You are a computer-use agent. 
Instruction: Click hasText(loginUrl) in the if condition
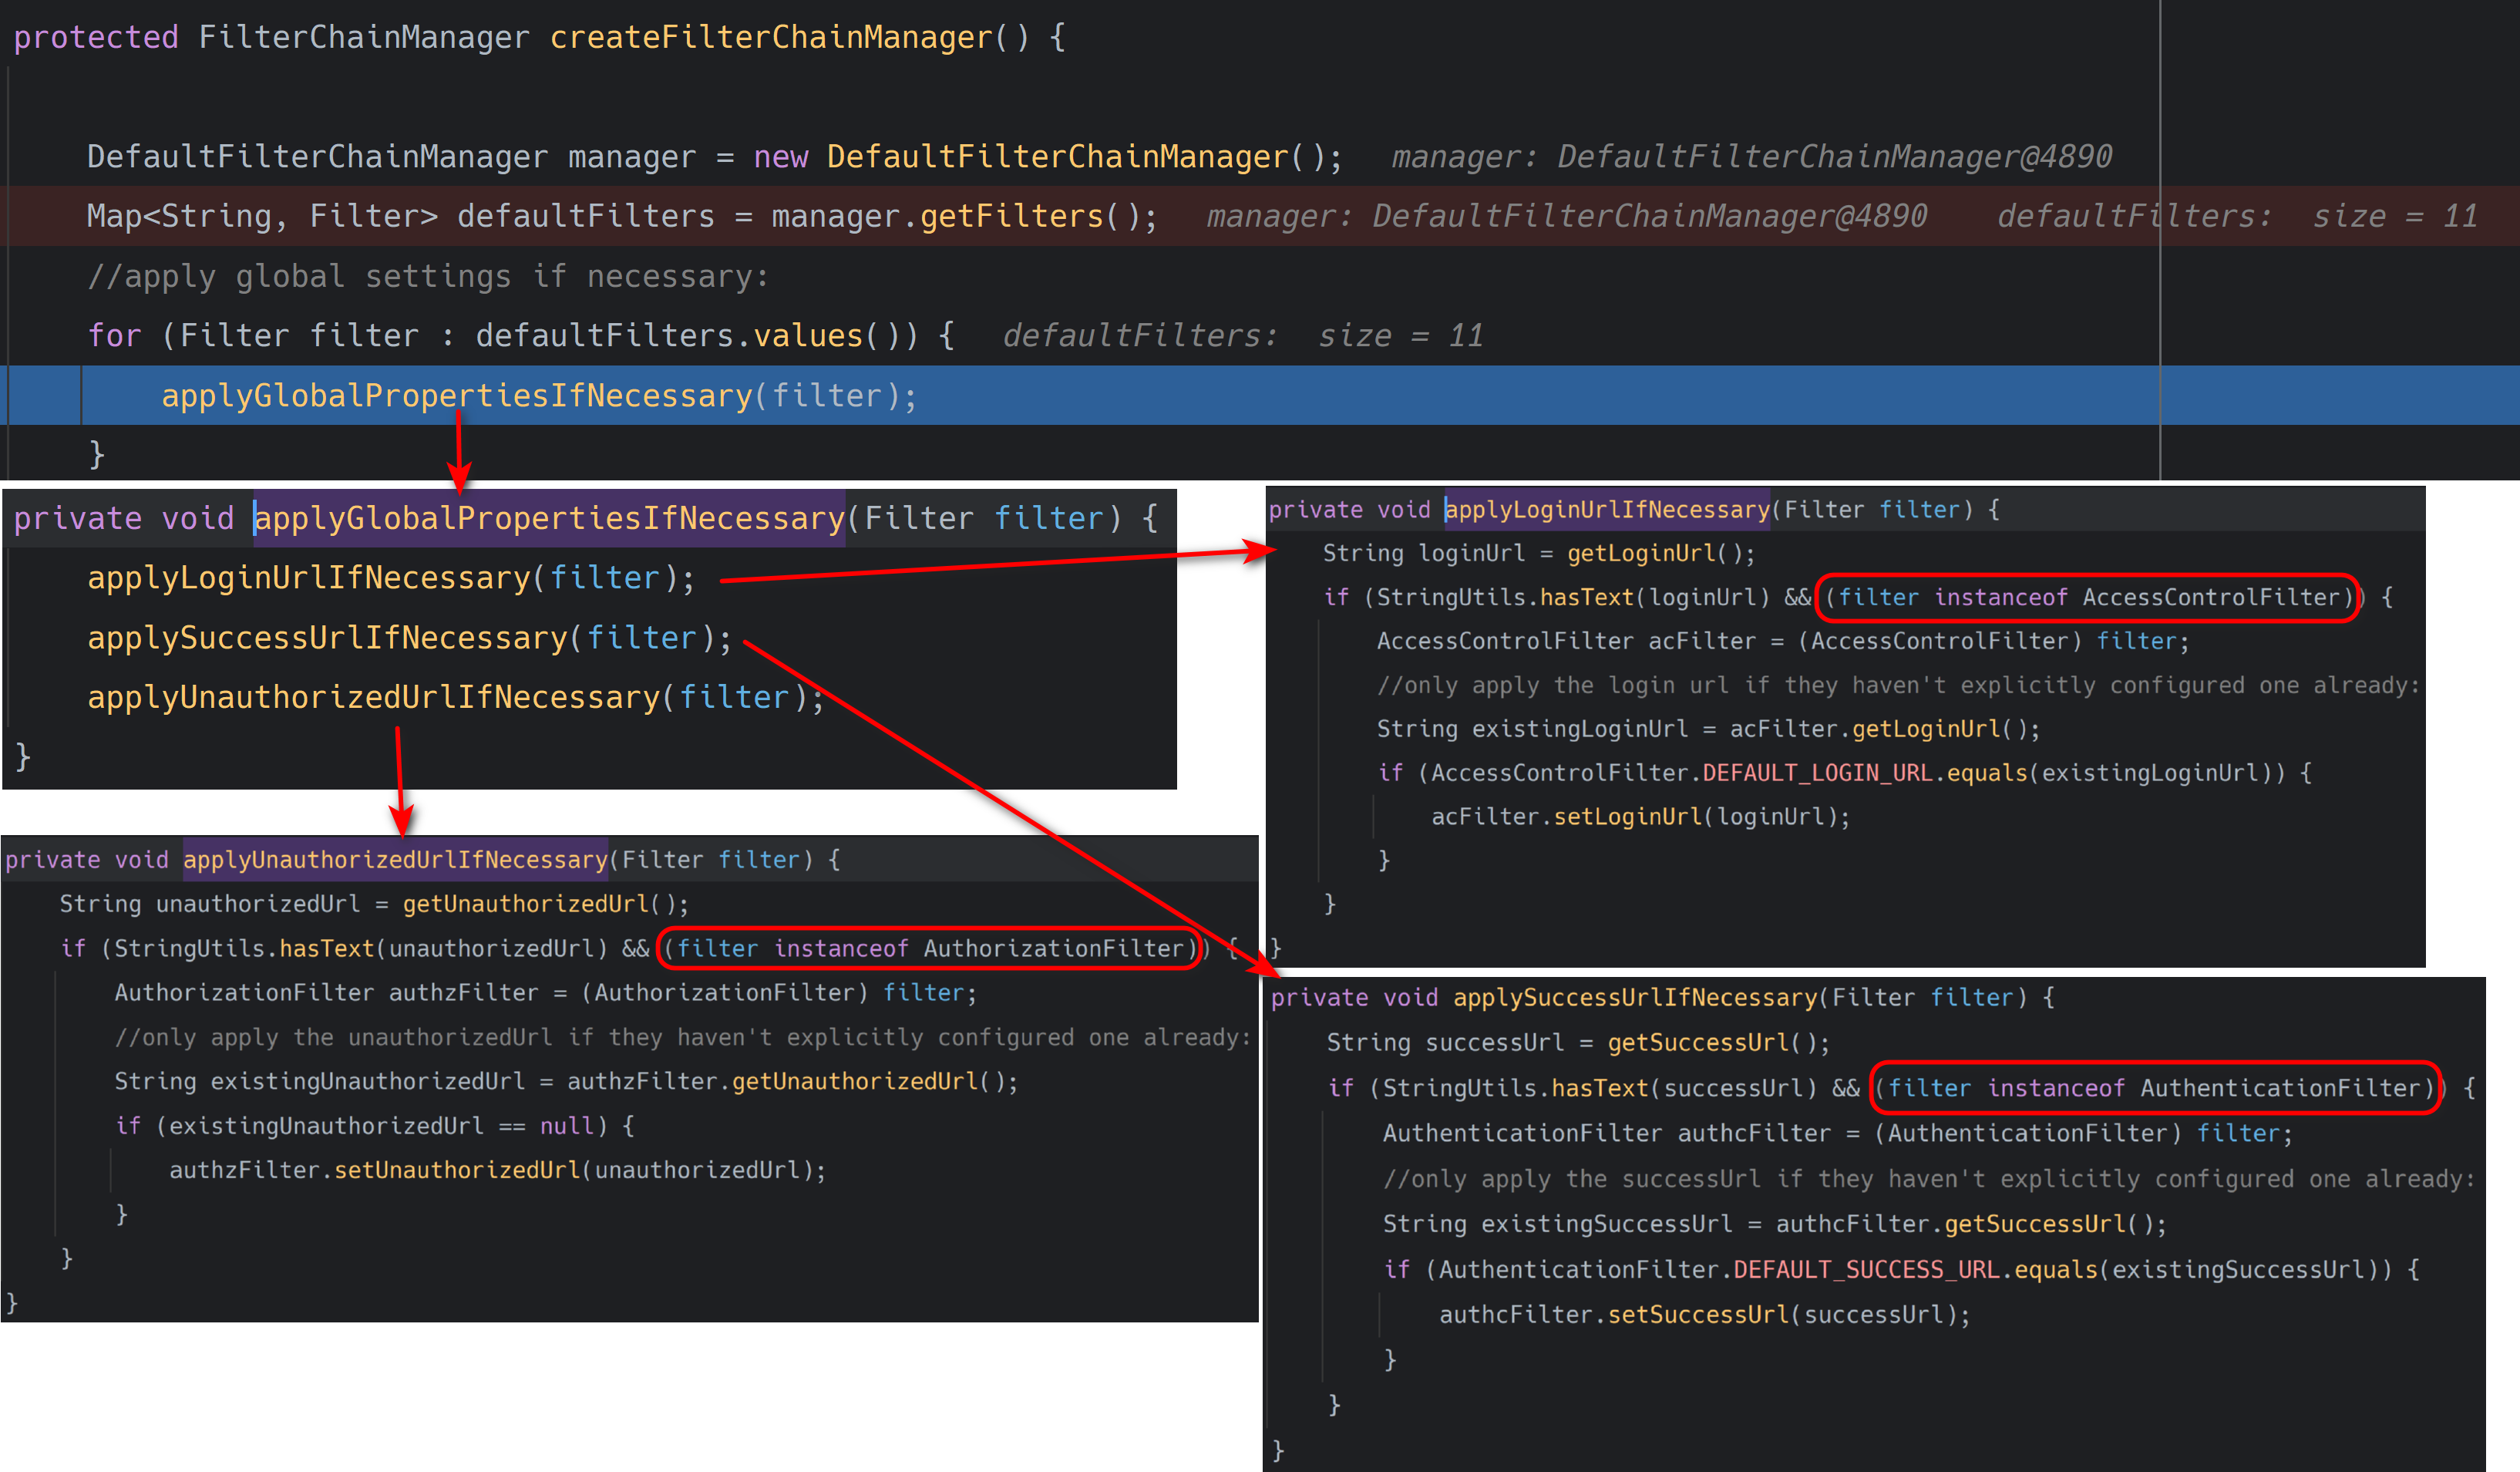(x=1655, y=597)
